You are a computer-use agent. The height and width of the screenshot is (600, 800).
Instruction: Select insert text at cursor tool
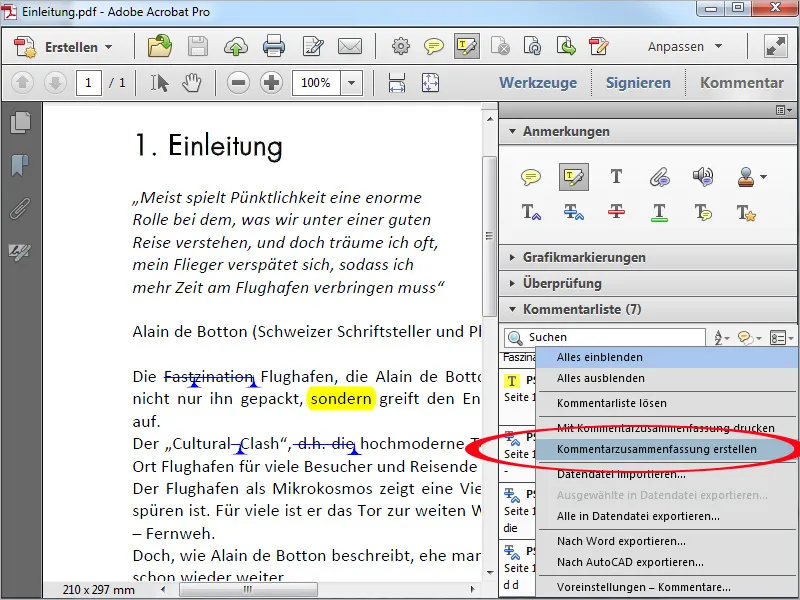(531, 212)
